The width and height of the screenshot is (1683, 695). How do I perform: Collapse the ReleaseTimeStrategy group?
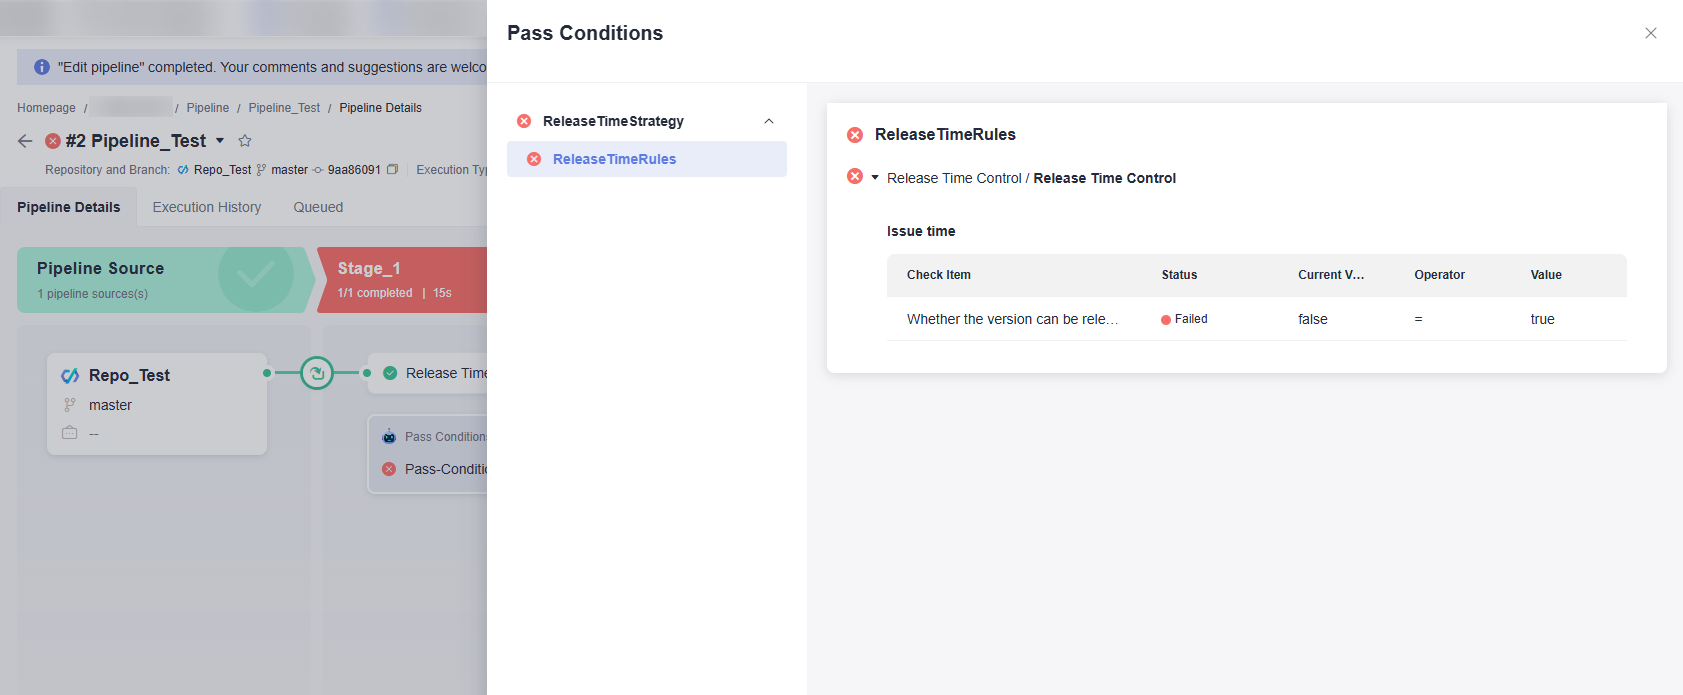(768, 121)
